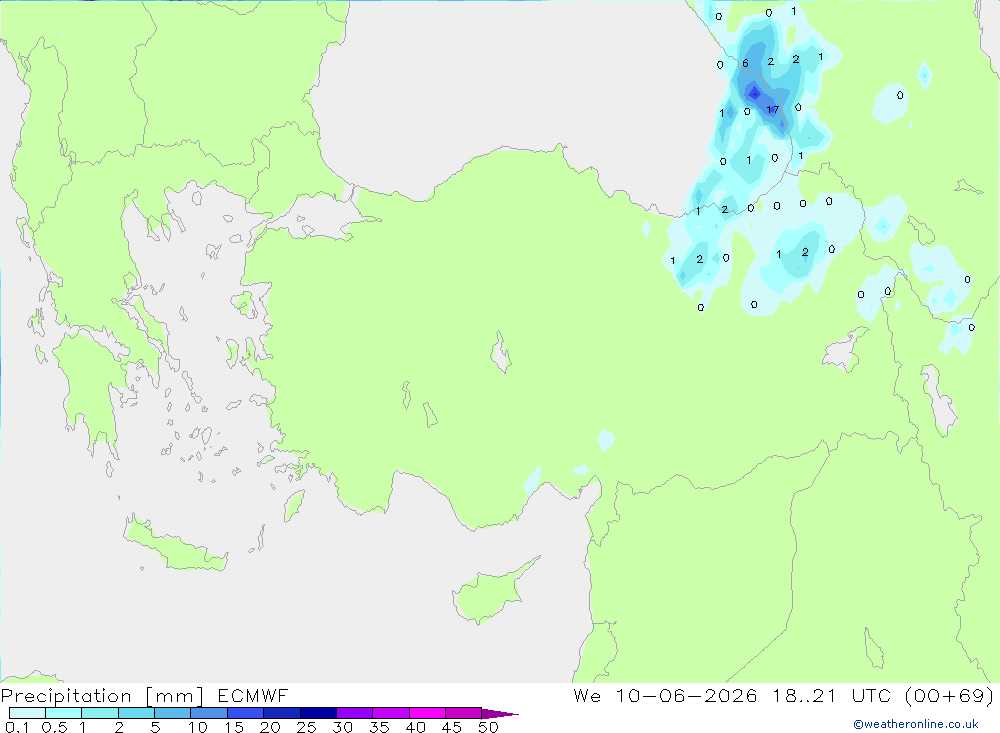Click the '6' precipitation value on map

[745, 63]
